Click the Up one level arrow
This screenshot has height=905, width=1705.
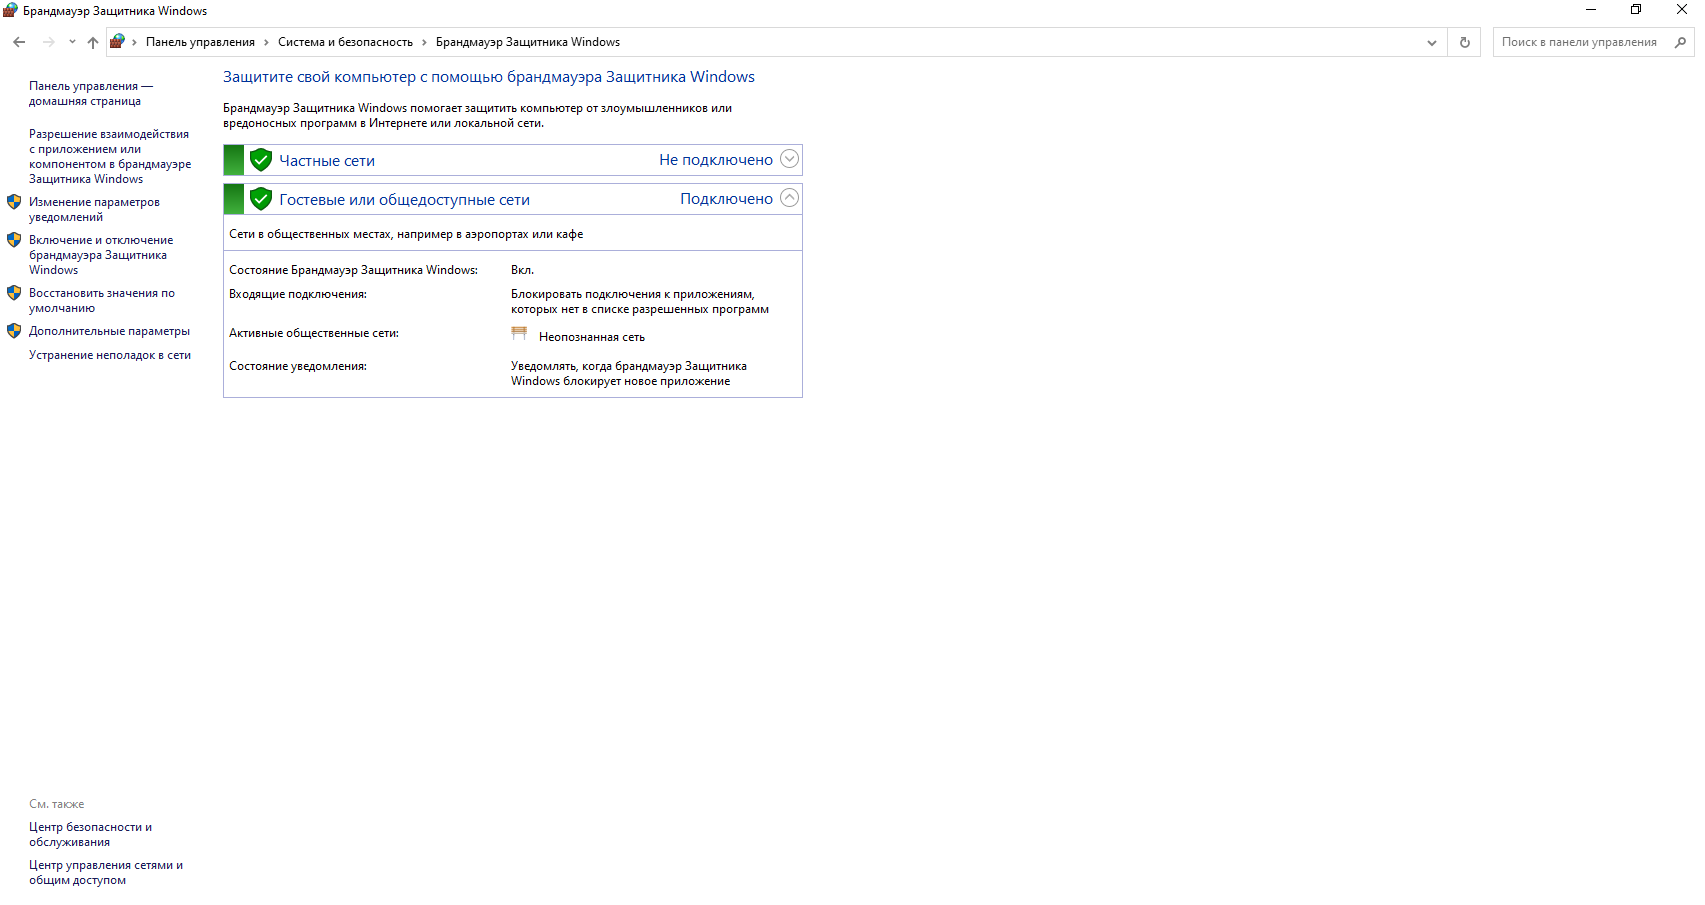[93, 42]
